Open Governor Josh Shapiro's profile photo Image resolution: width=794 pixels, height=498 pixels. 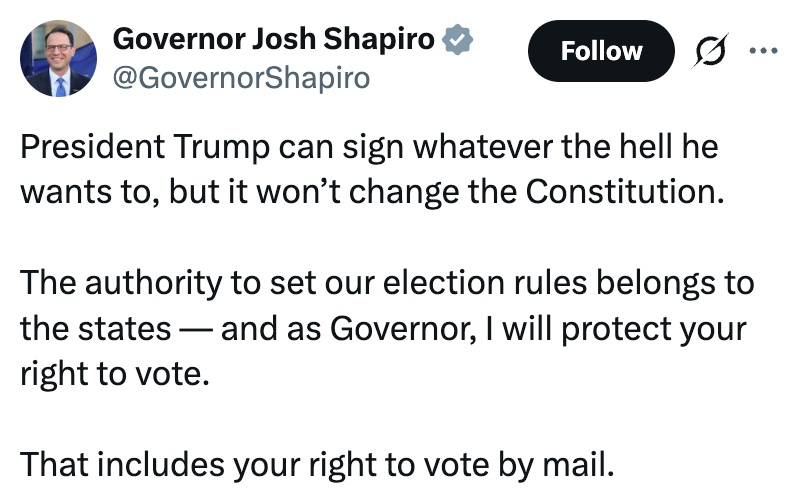point(58,58)
